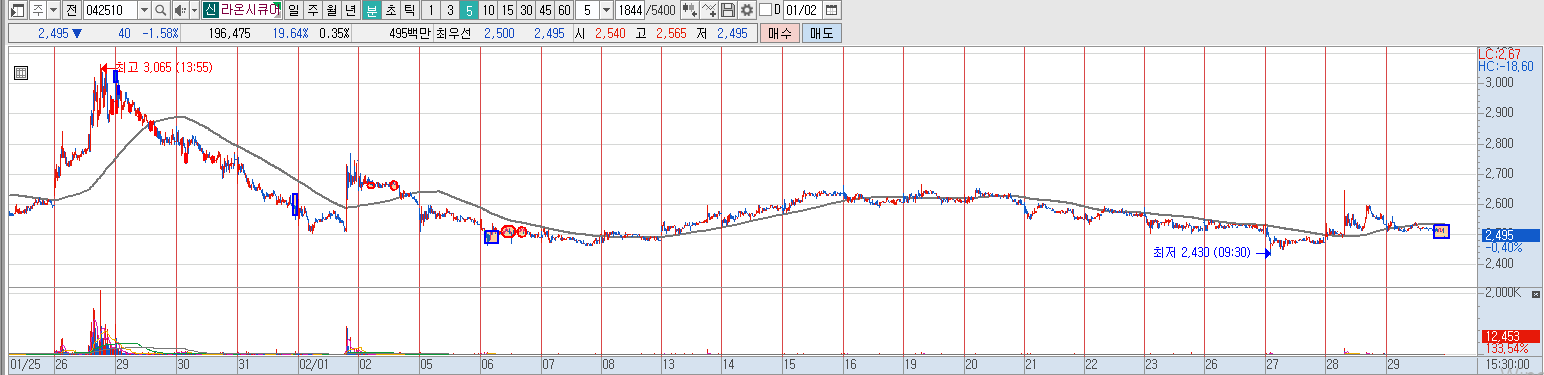This screenshot has height=375, width=1544.
Task: Click the stock search magnifier icon
Action: pyautogui.click(x=161, y=10)
